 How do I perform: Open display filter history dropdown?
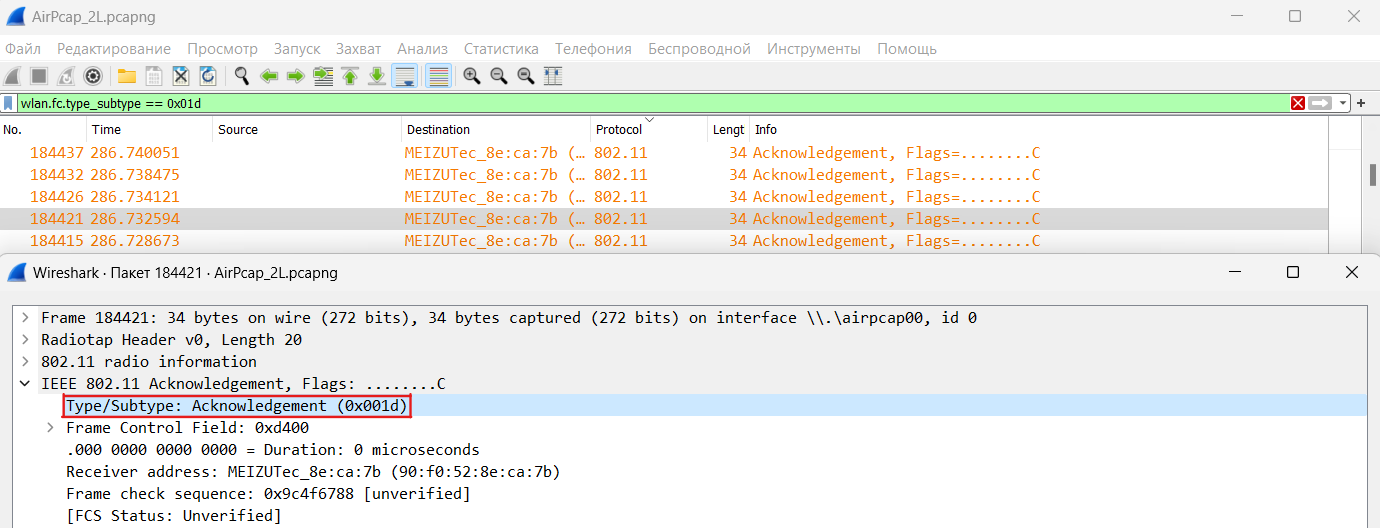[1343, 103]
